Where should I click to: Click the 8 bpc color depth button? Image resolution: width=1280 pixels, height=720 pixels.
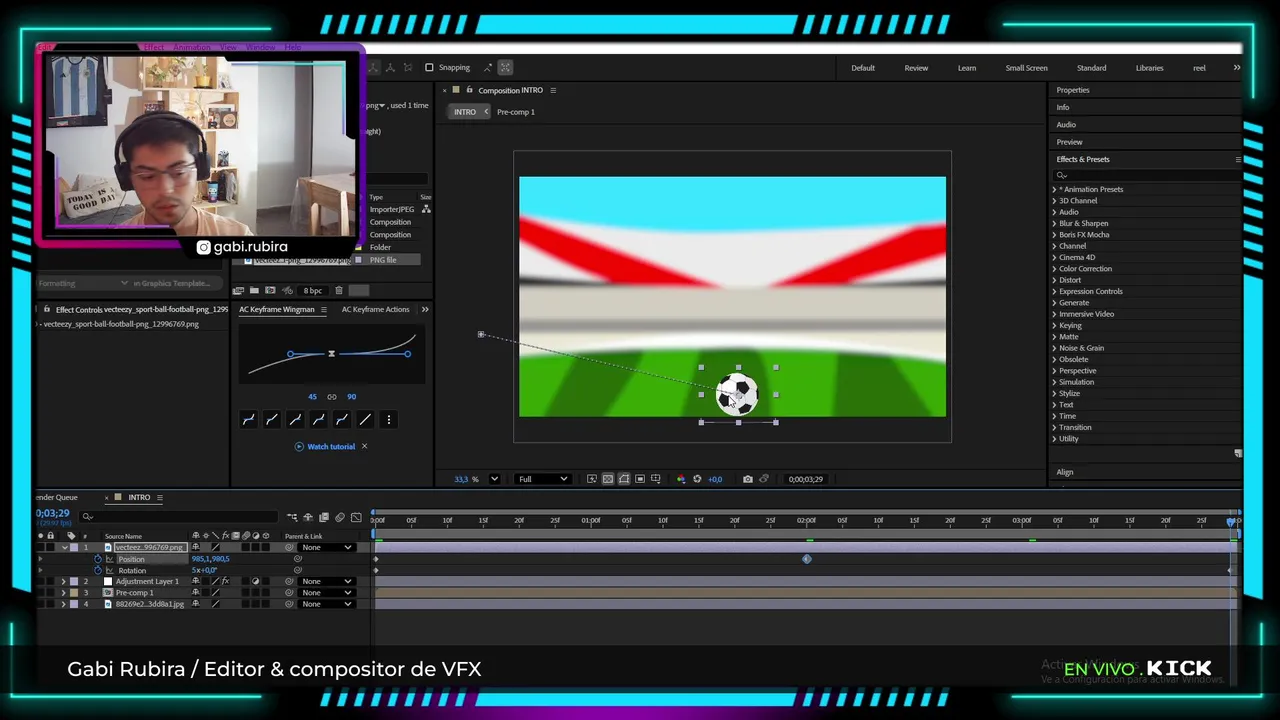[x=313, y=291]
